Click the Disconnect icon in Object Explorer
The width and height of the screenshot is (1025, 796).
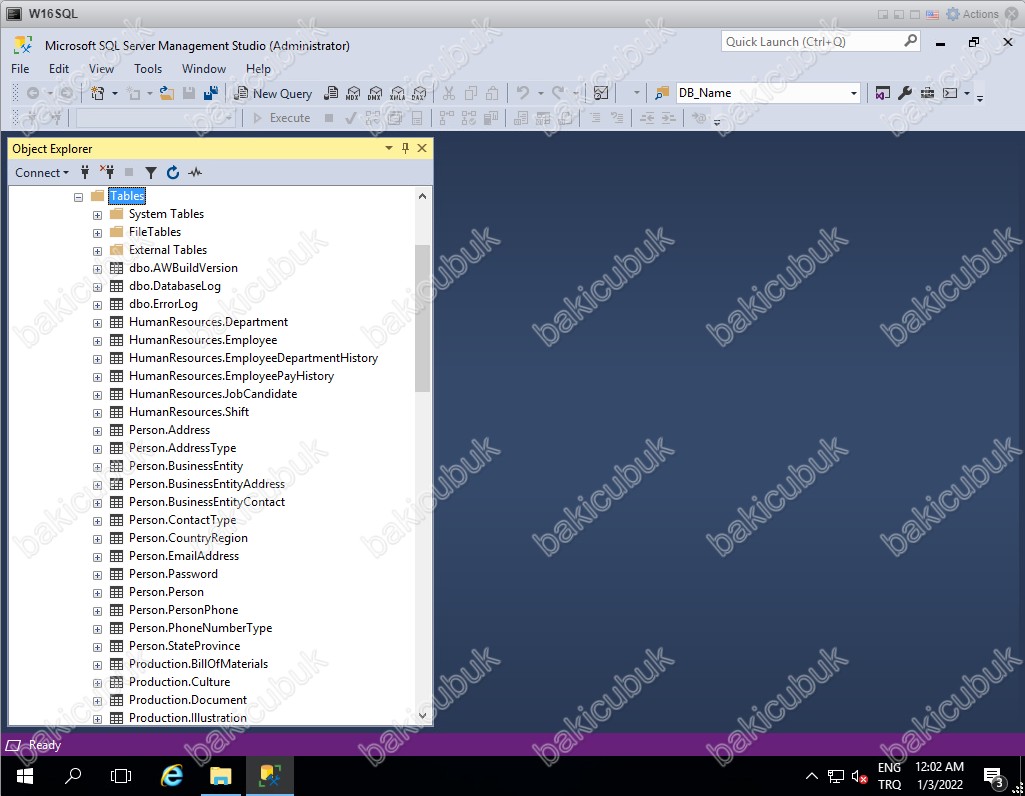coord(107,173)
